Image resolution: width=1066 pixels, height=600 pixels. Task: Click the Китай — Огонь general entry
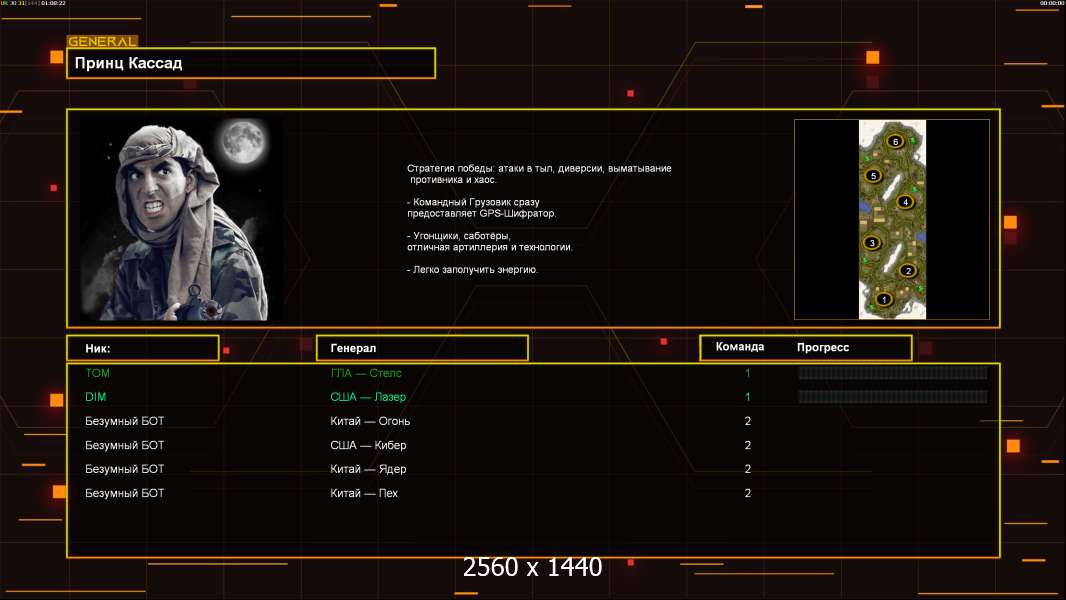[x=370, y=421]
